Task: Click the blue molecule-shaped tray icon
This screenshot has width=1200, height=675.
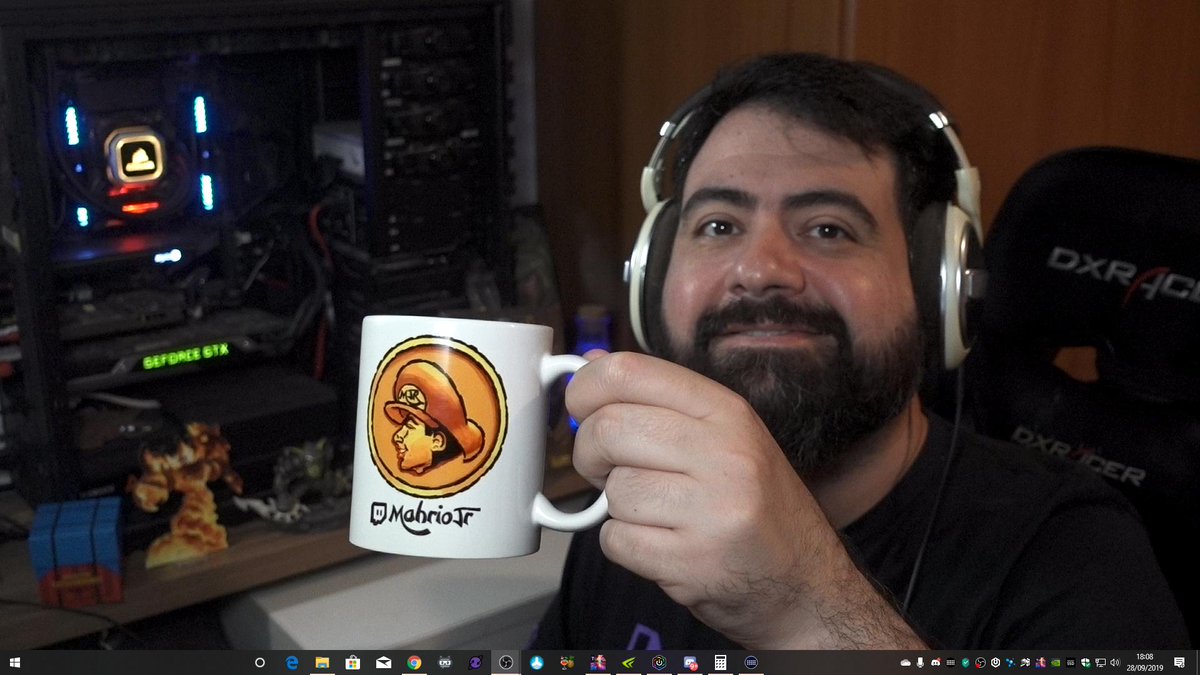Action: 1011,662
